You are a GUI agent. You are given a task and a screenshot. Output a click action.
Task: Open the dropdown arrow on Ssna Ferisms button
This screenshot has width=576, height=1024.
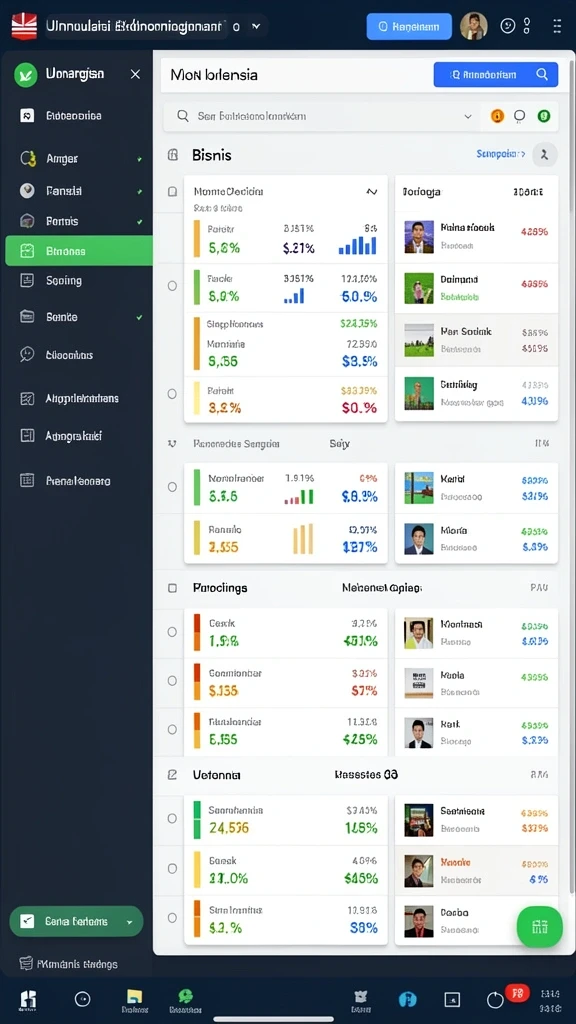click(129, 922)
